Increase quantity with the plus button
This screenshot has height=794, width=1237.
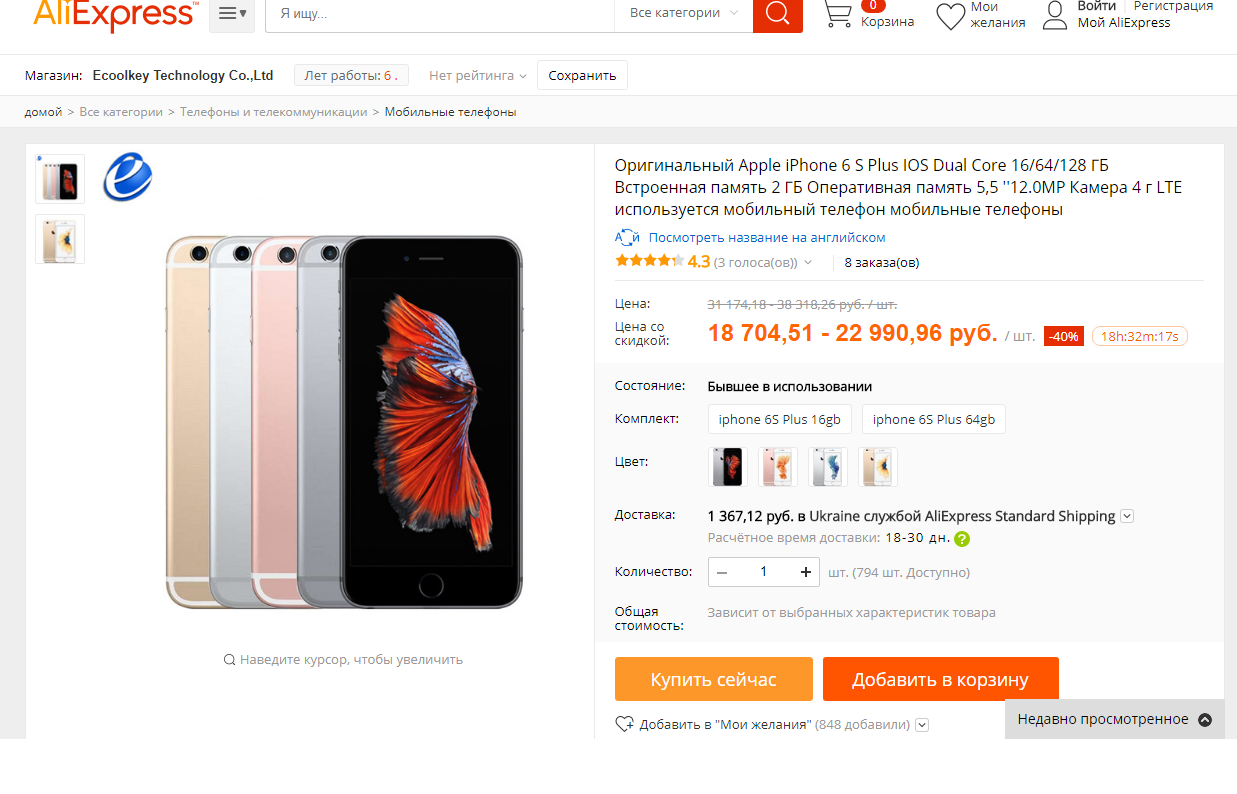[806, 572]
